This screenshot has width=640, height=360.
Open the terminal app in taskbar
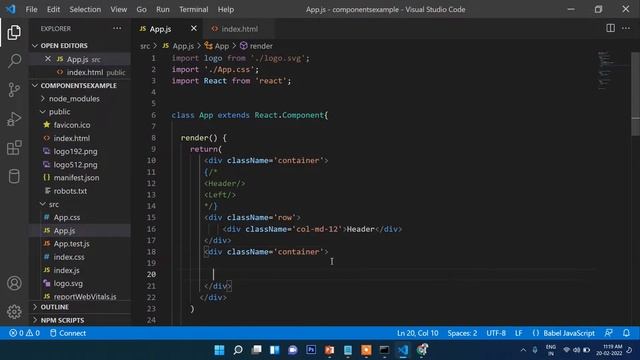[x=384, y=350]
